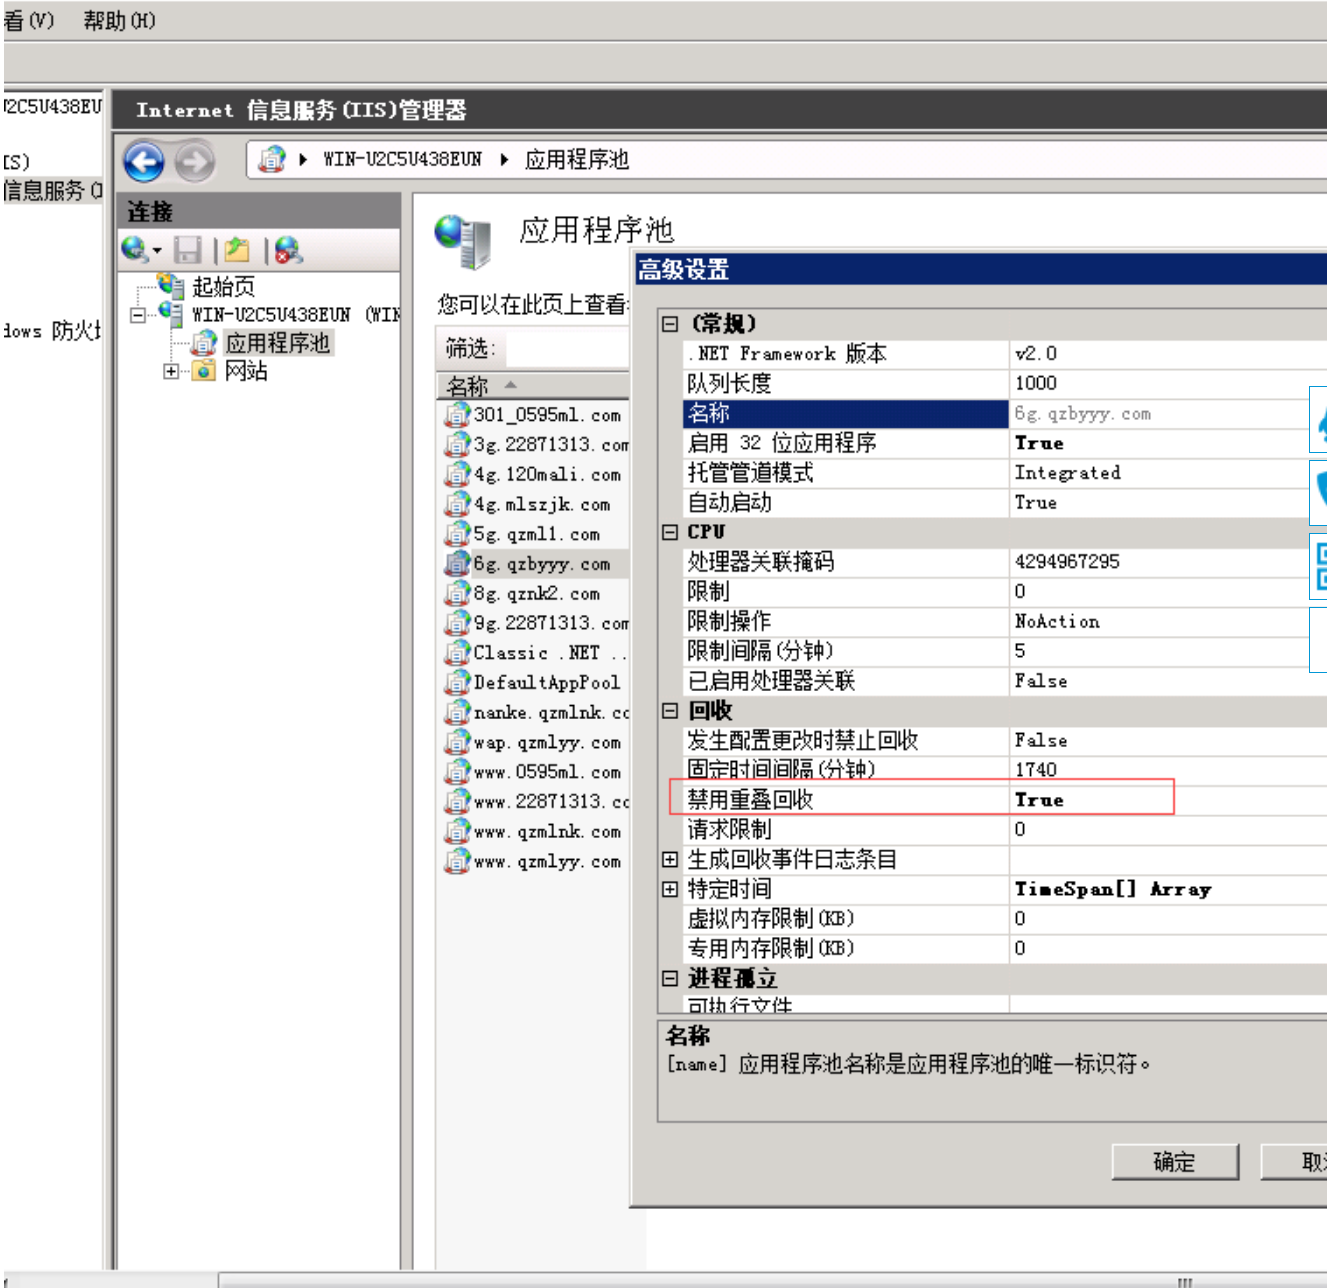Click the Up folder icon in 连接 toolbar
This screenshot has width=1327, height=1288.
237,250
